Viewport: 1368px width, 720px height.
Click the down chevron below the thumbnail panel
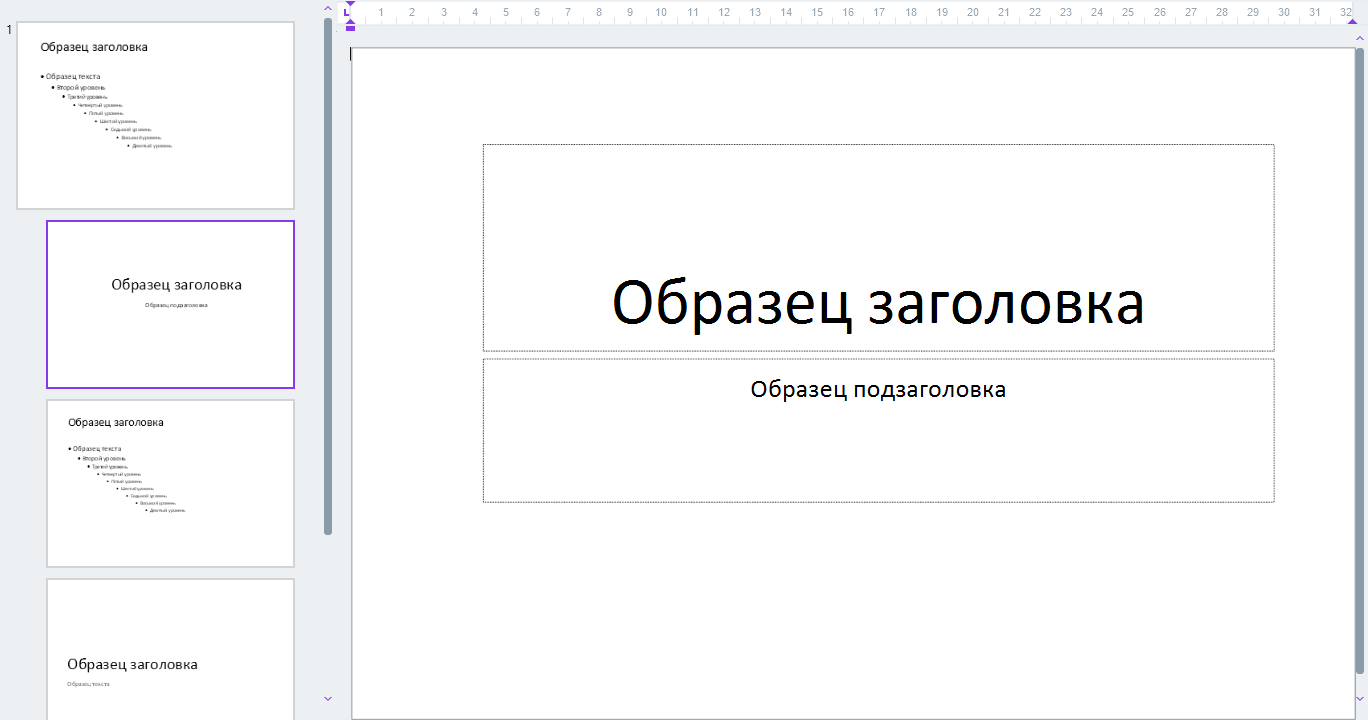[x=326, y=697]
